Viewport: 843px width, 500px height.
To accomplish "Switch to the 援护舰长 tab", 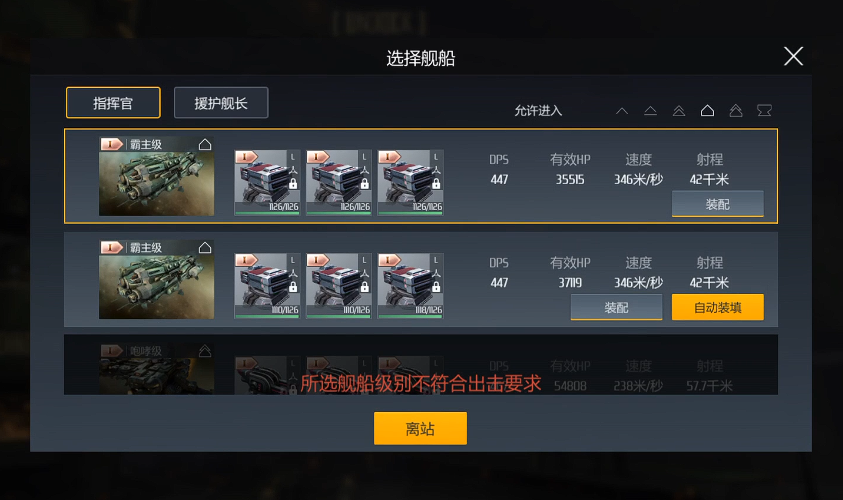I will tap(221, 103).
